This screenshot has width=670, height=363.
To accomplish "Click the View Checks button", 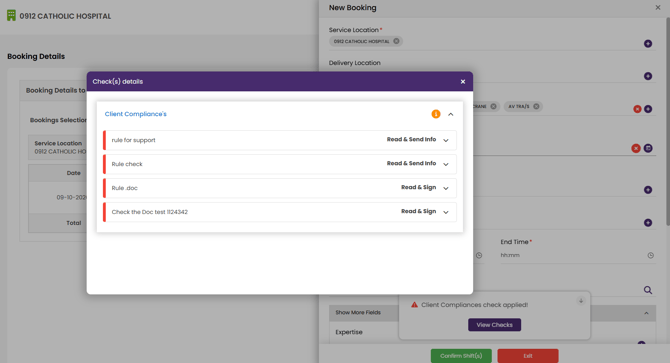I will pos(494,325).
